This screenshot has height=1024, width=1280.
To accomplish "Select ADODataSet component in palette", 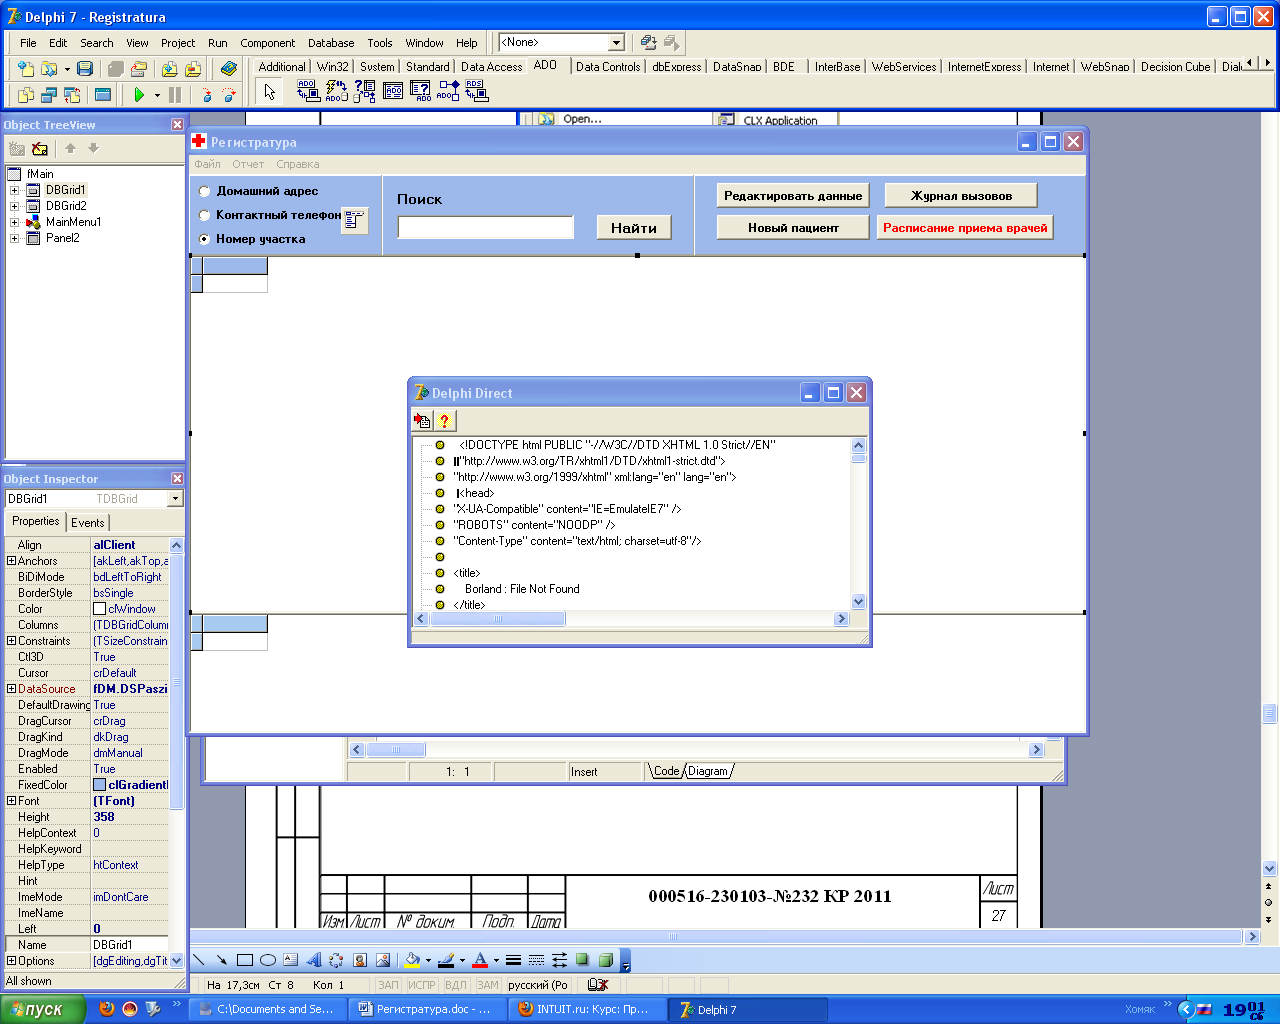I will [x=365, y=91].
